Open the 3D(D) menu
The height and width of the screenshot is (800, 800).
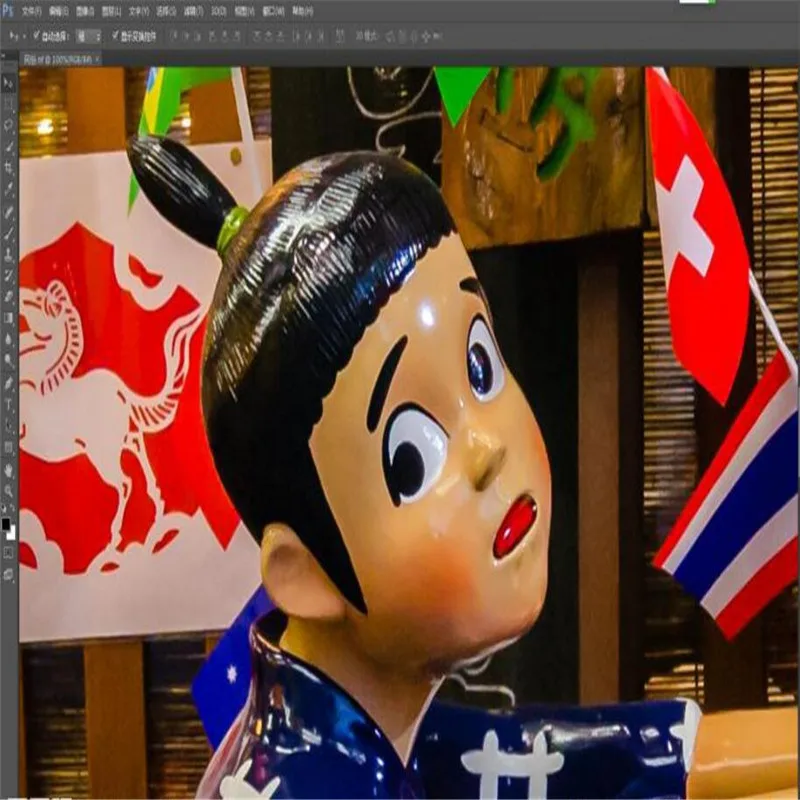point(218,11)
